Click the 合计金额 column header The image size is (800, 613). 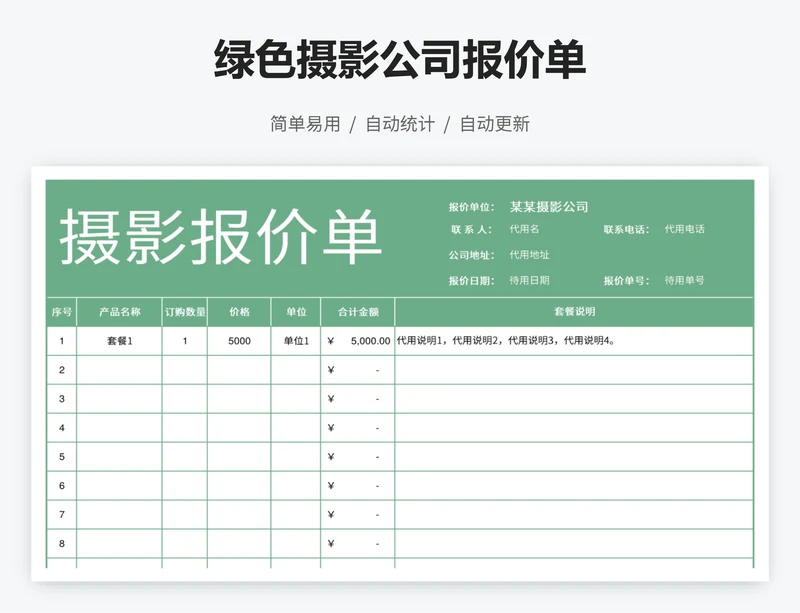coord(358,312)
